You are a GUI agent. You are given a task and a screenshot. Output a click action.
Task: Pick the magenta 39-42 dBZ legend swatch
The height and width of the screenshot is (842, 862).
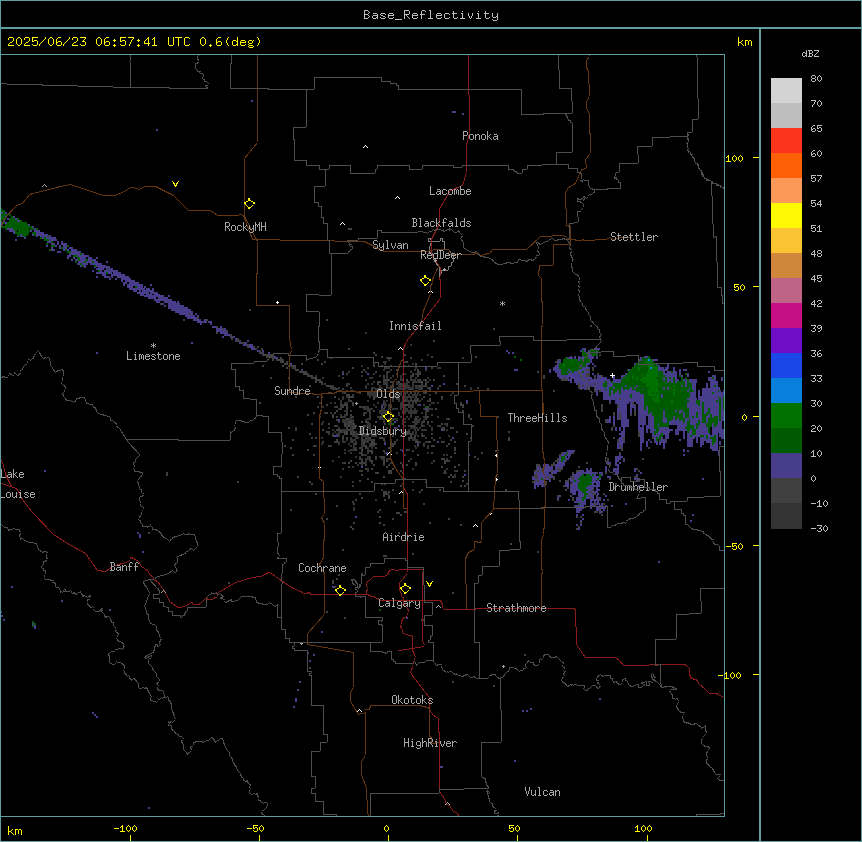coord(786,315)
